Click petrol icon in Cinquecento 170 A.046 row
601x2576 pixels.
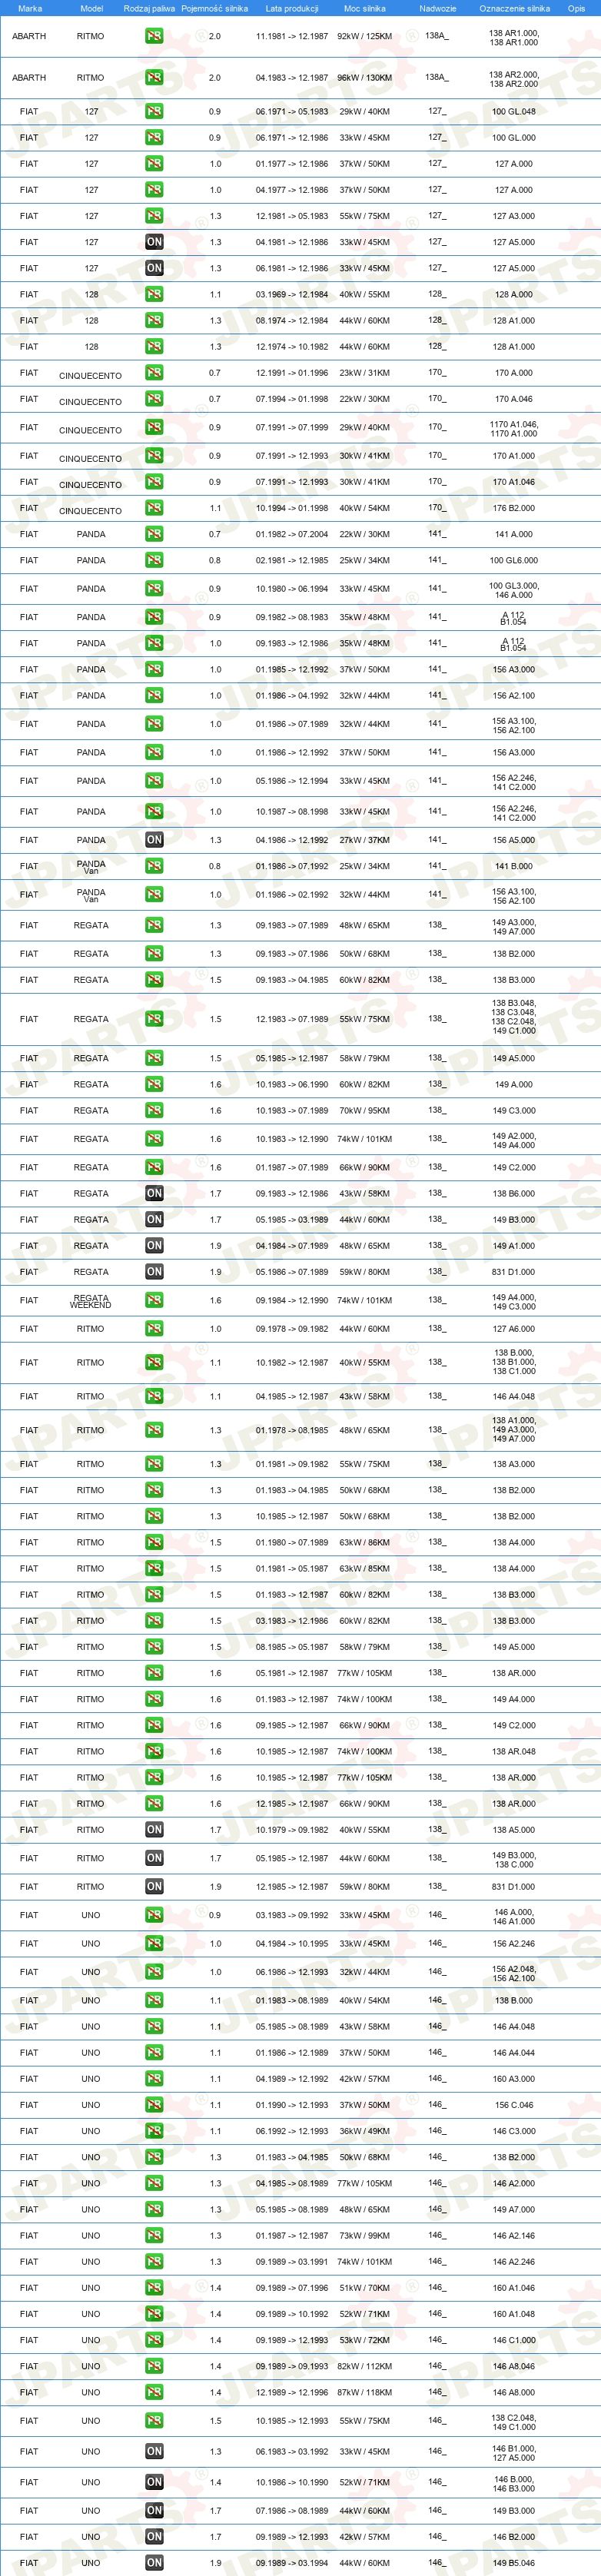(x=154, y=399)
